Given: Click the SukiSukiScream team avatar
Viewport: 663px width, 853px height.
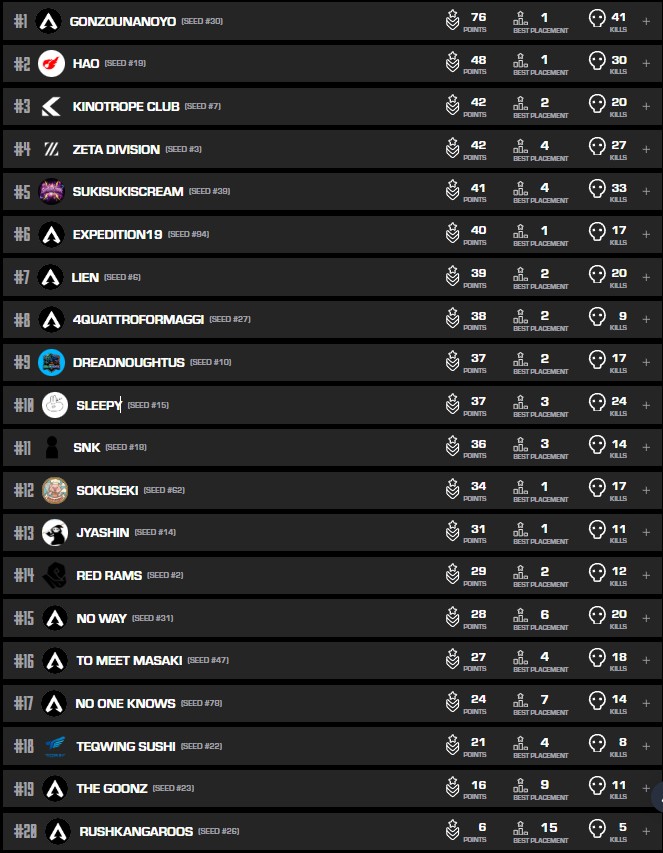Looking at the screenshot, I should tap(51, 191).
